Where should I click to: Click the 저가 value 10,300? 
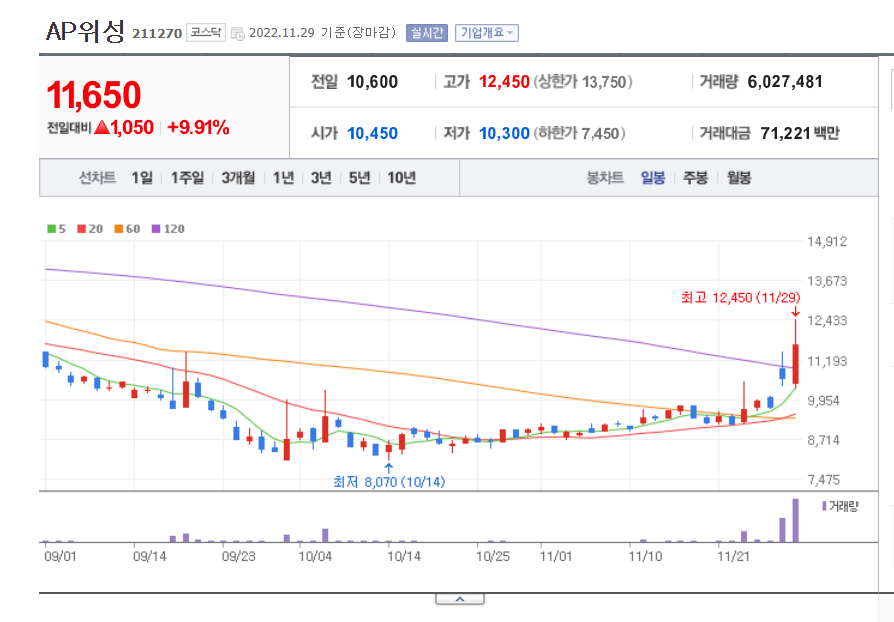click(504, 133)
